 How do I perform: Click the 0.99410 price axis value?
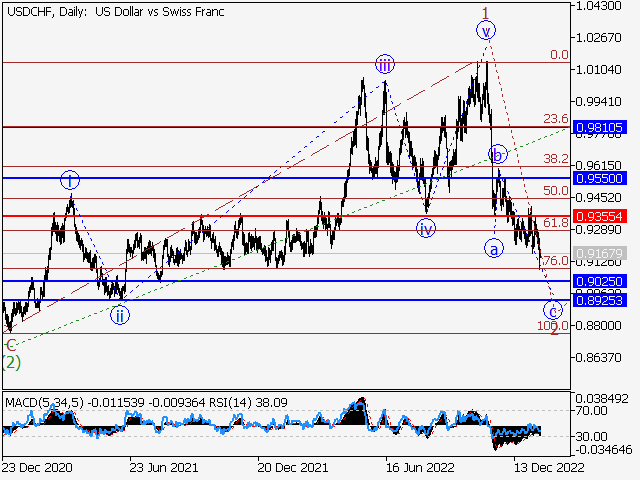pyautogui.click(x=598, y=101)
